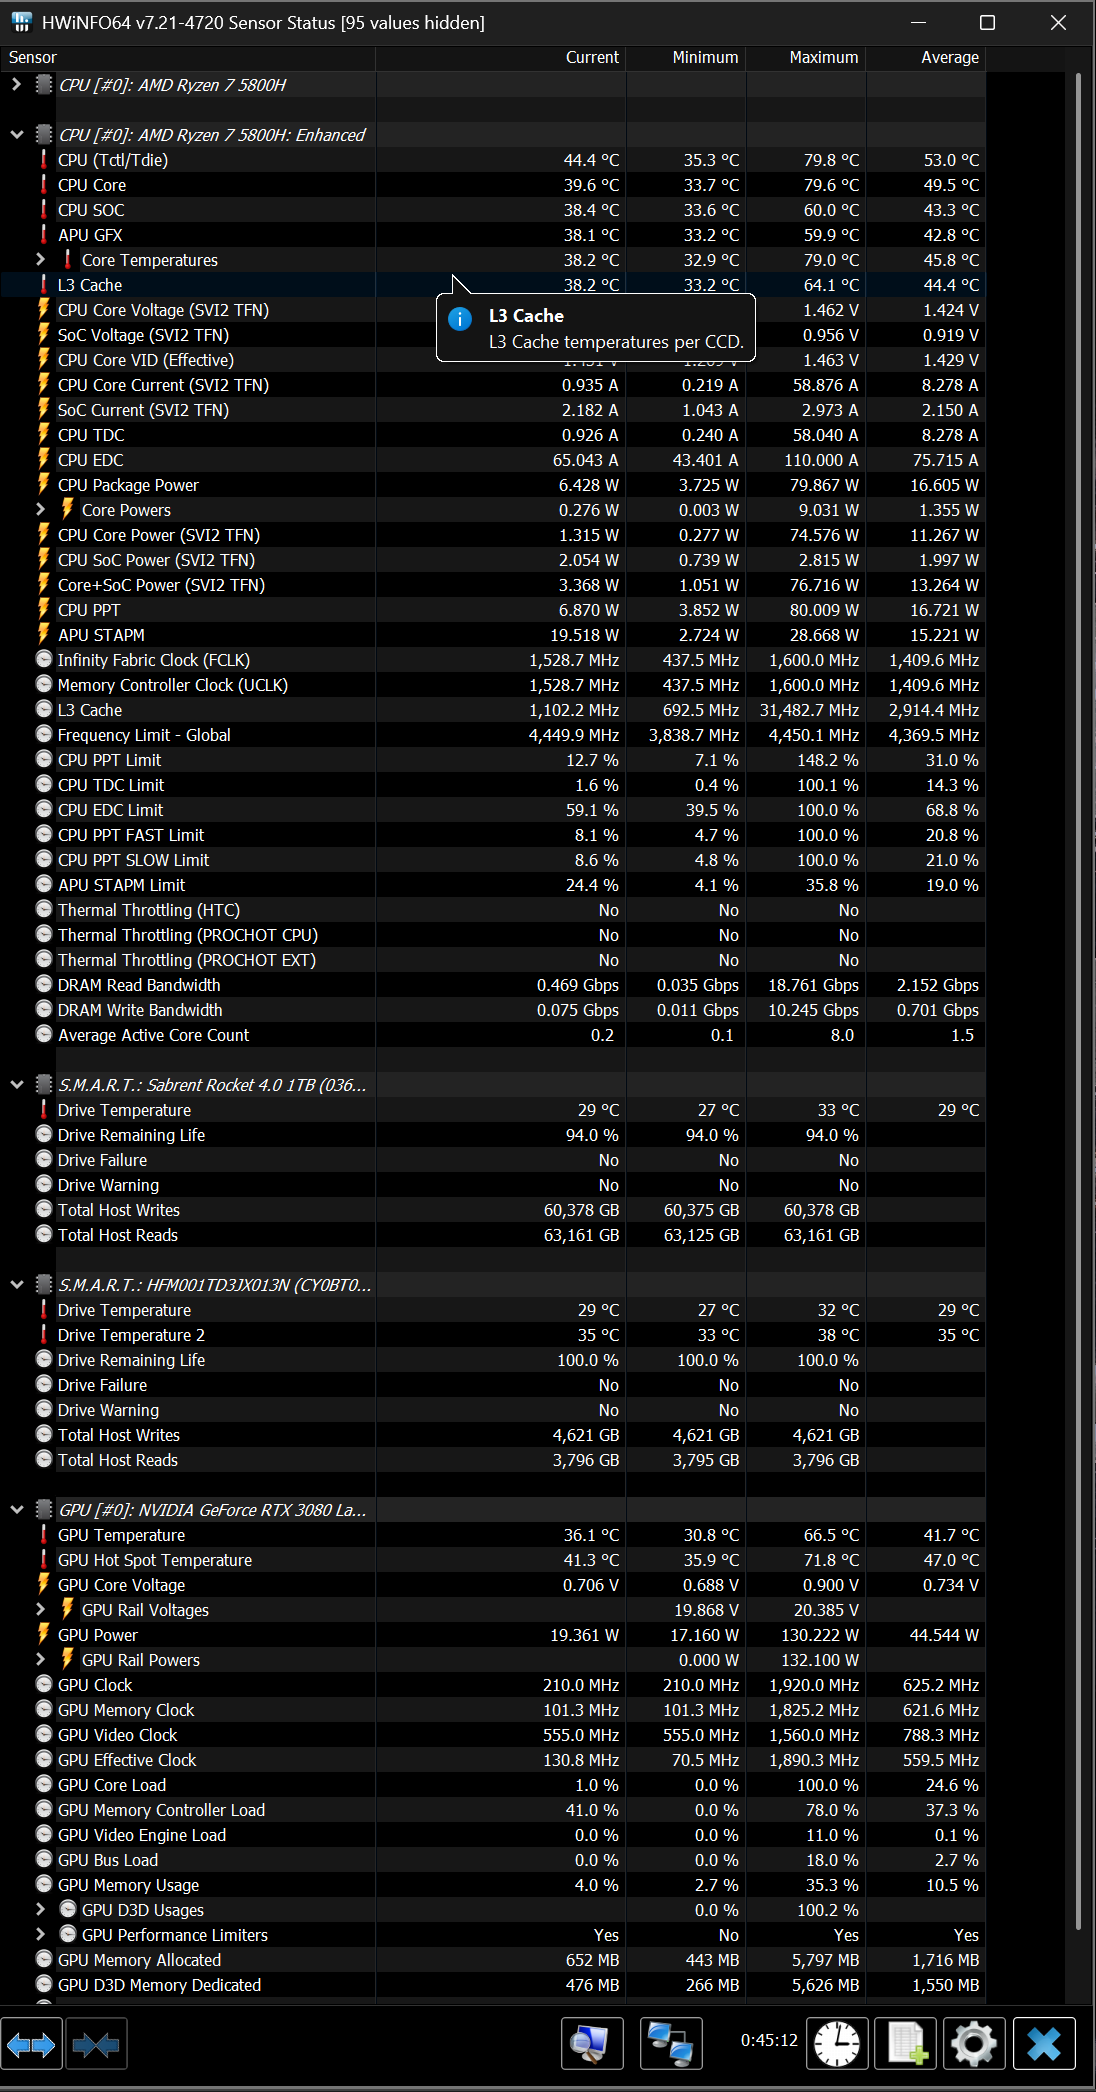Viewport: 1096px width, 2092px height.
Task: Select the CPU EDC row
Action: click(493, 460)
